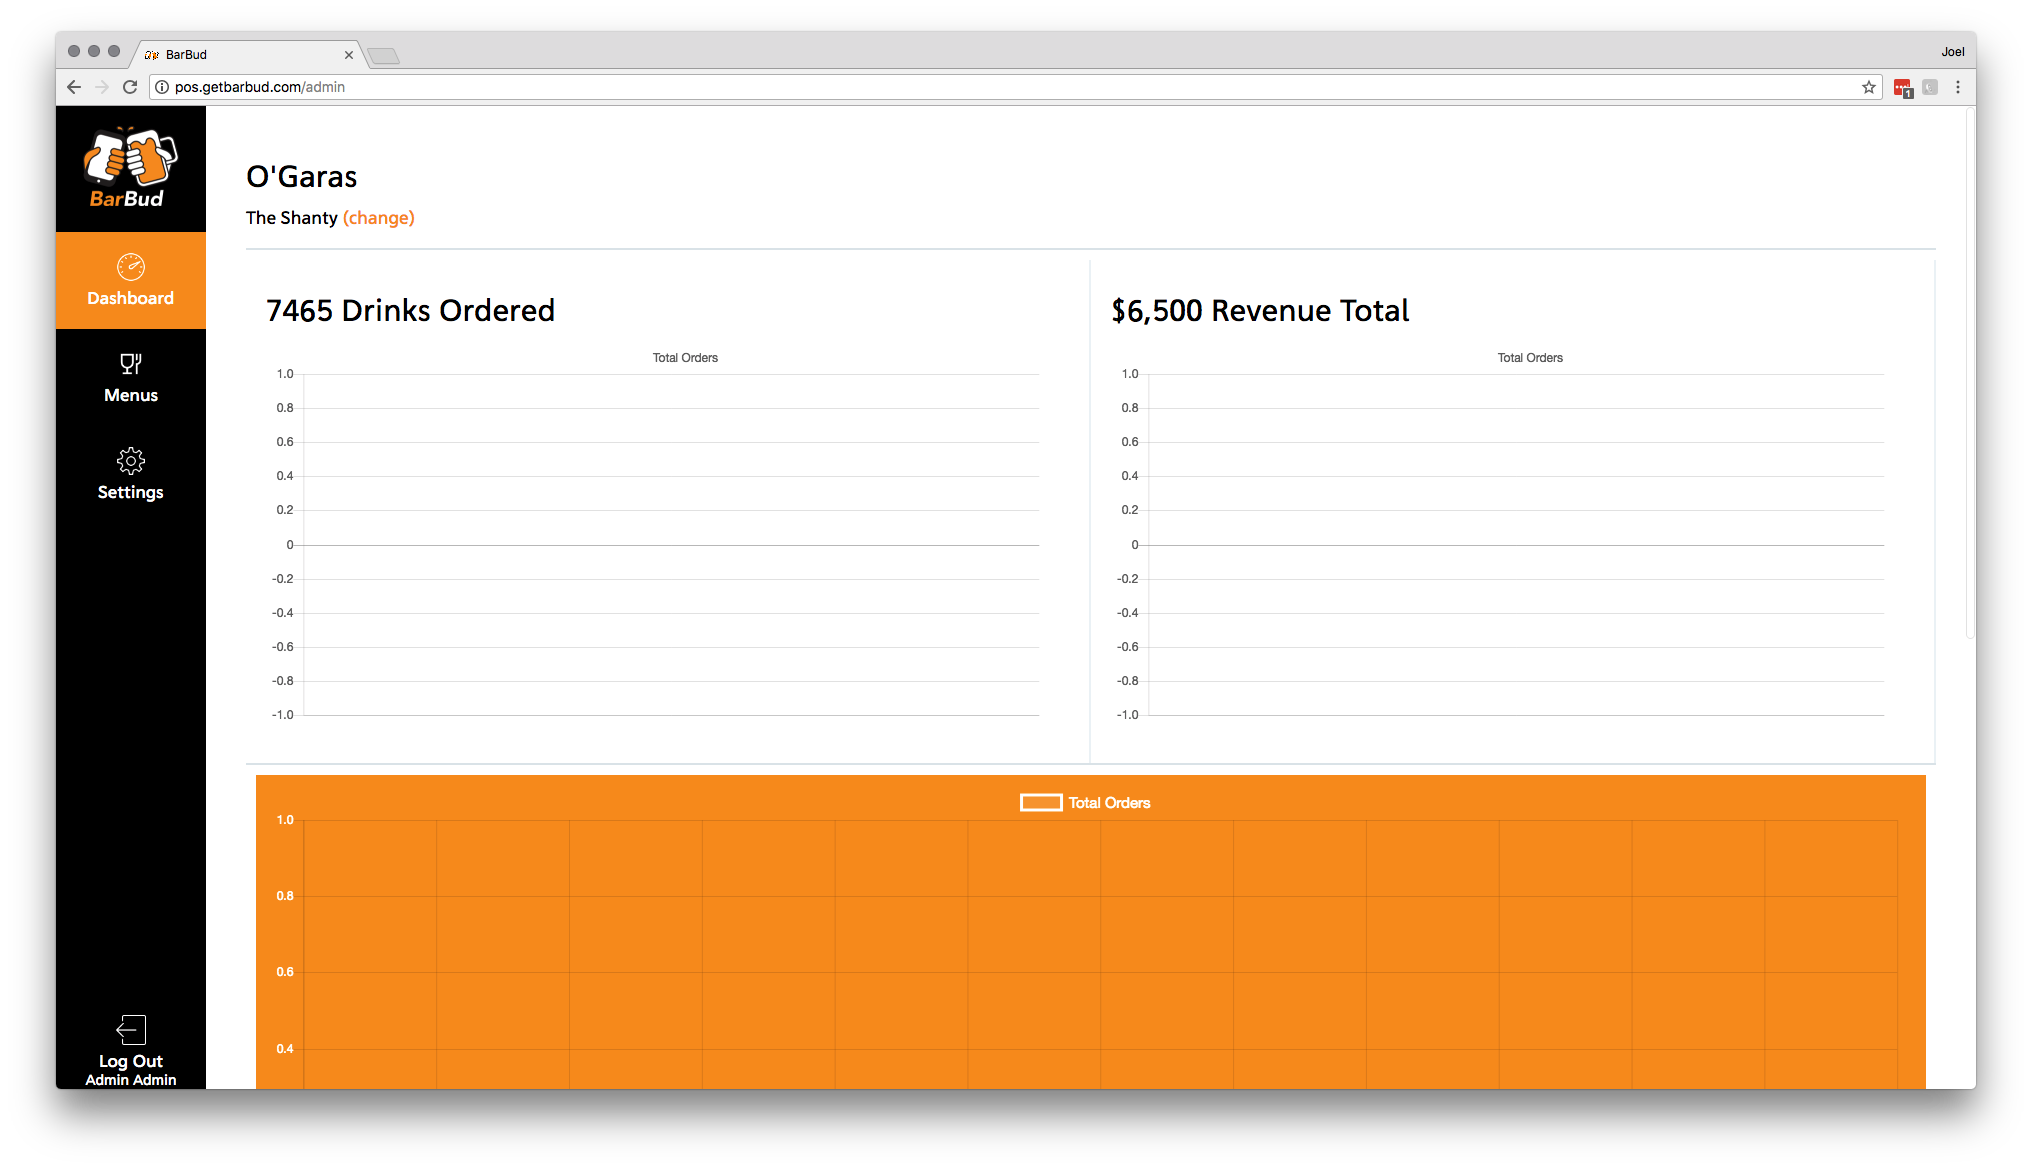
Task: Click Total Orders title of Drinks chart
Action: point(685,358)
